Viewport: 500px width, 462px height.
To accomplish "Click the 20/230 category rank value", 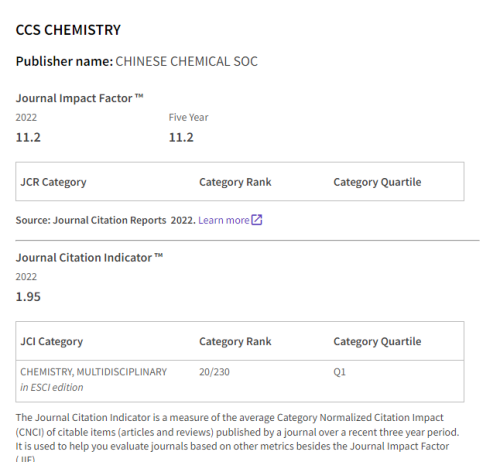I will point(214,372).
